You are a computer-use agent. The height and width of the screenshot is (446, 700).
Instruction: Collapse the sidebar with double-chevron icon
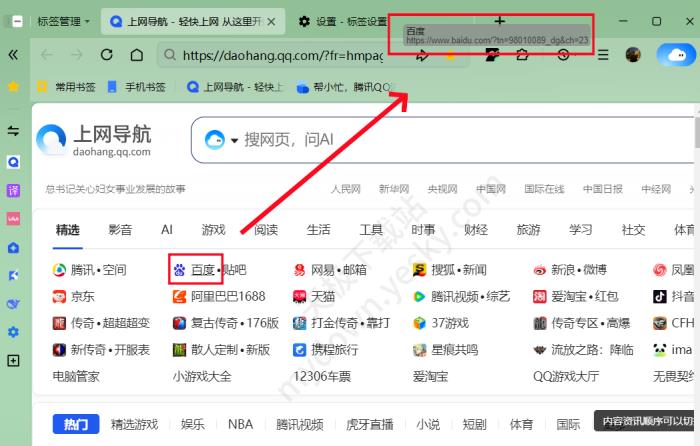coord(14,55)
